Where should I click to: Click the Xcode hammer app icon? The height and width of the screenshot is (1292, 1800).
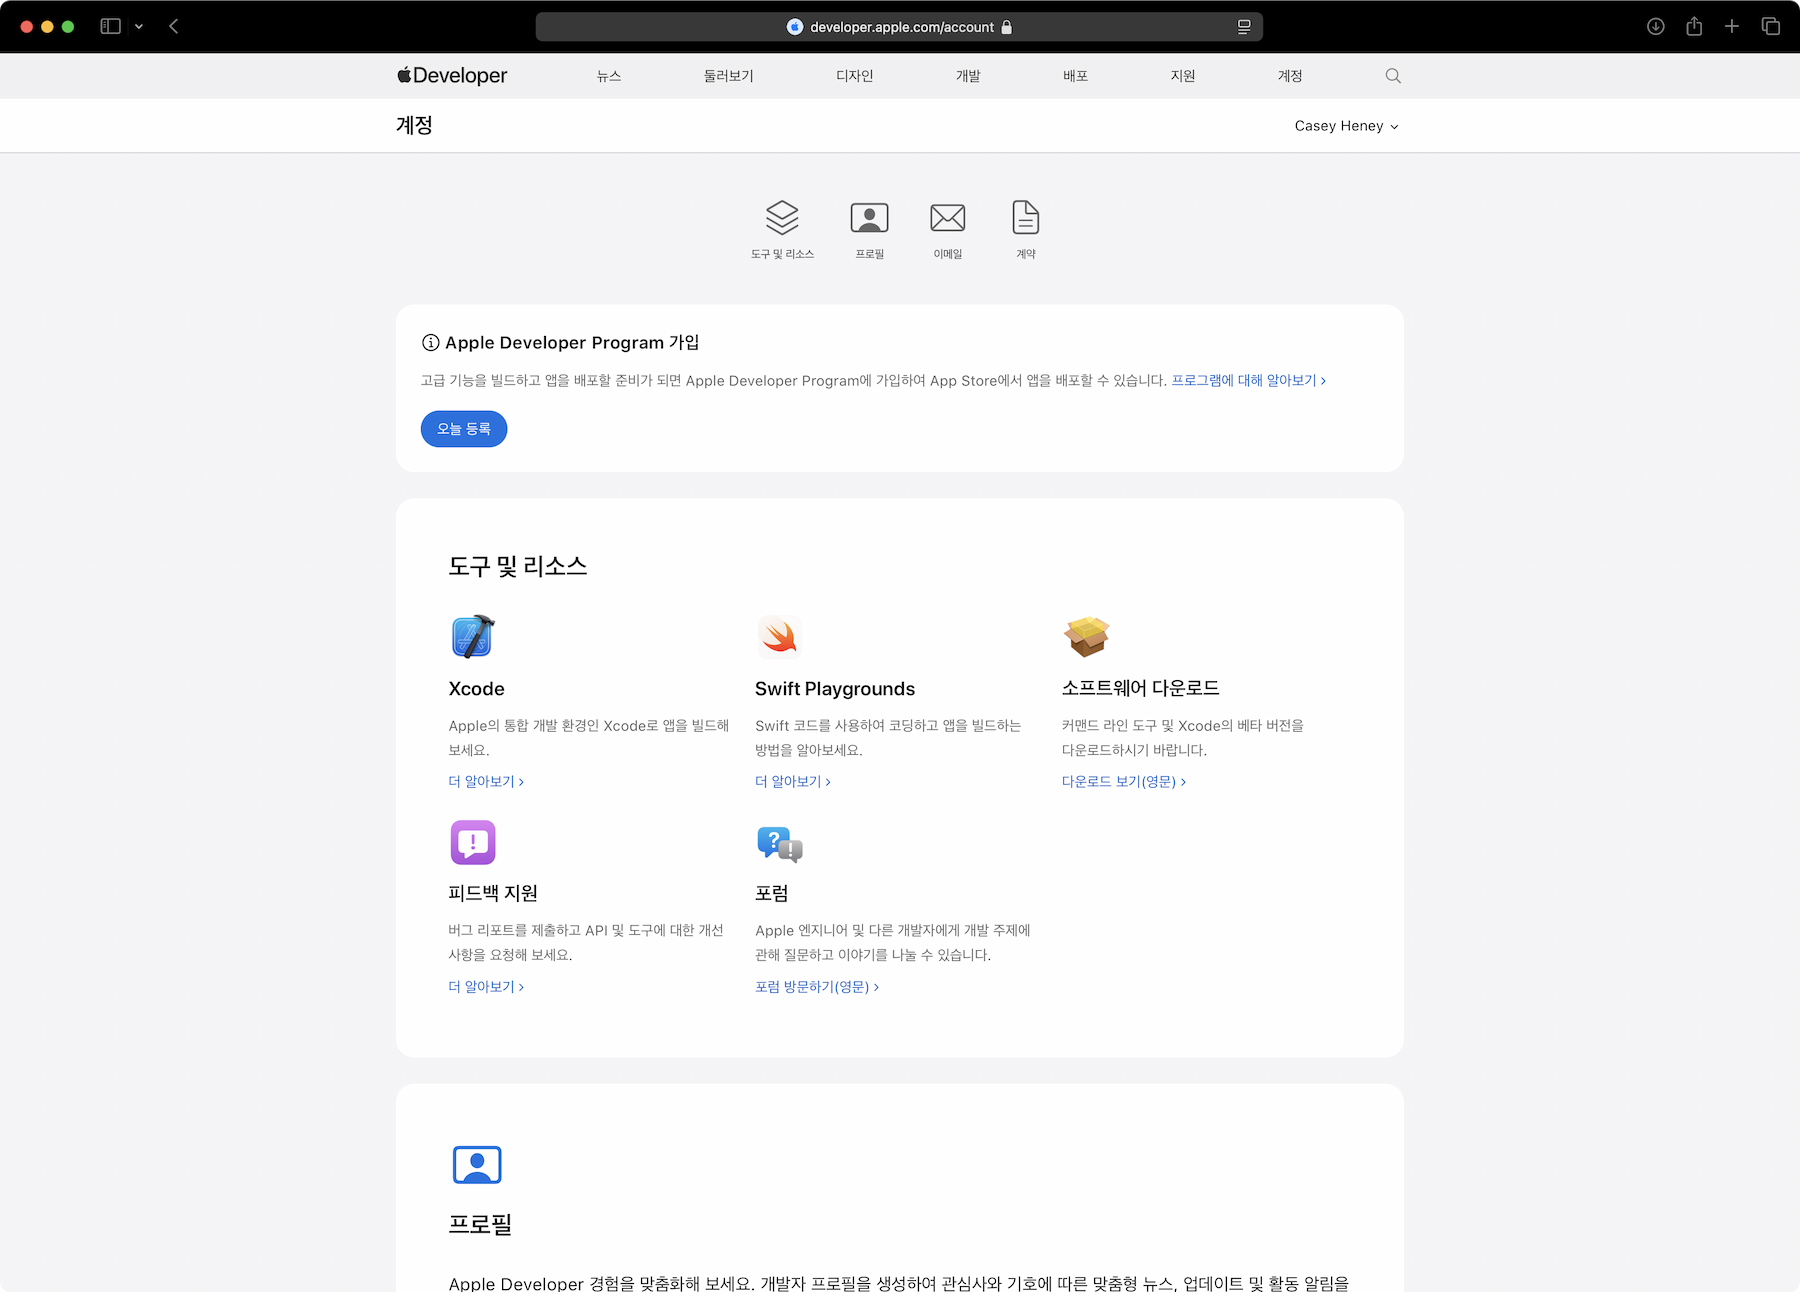coord(472,637)
